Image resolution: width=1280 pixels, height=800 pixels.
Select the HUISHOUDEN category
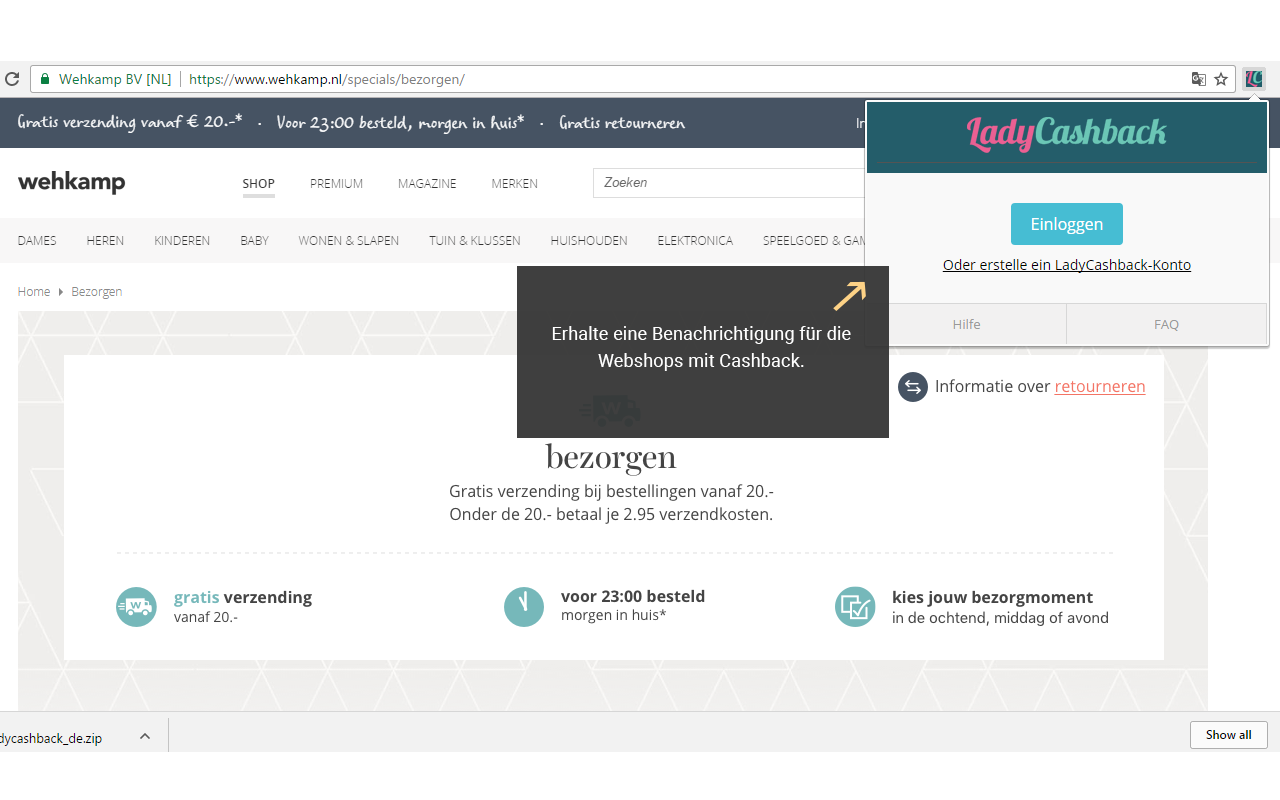click(589, 241)
